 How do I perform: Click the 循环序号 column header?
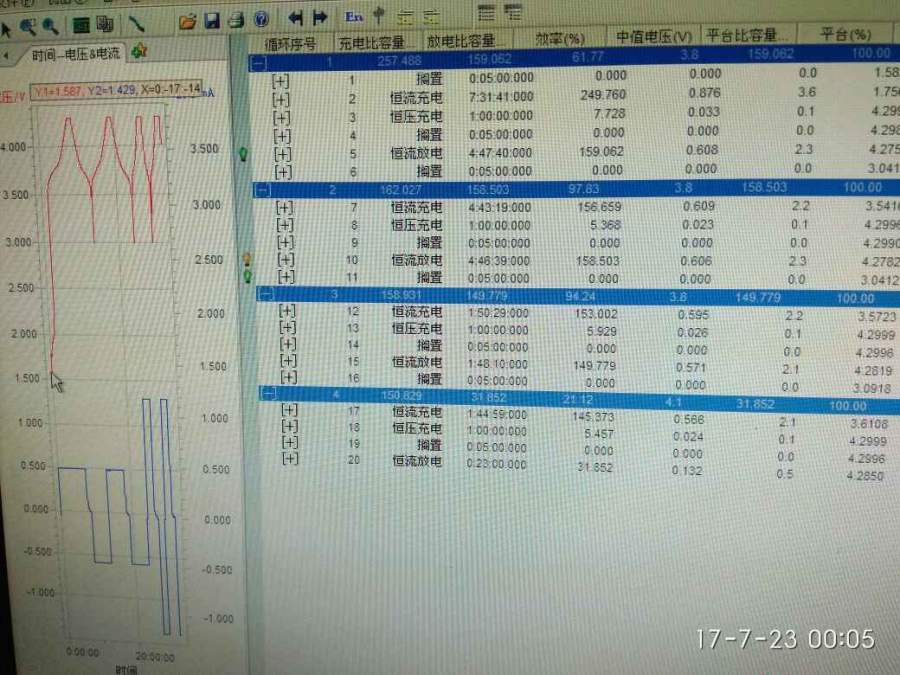click(x=290, y=44)
